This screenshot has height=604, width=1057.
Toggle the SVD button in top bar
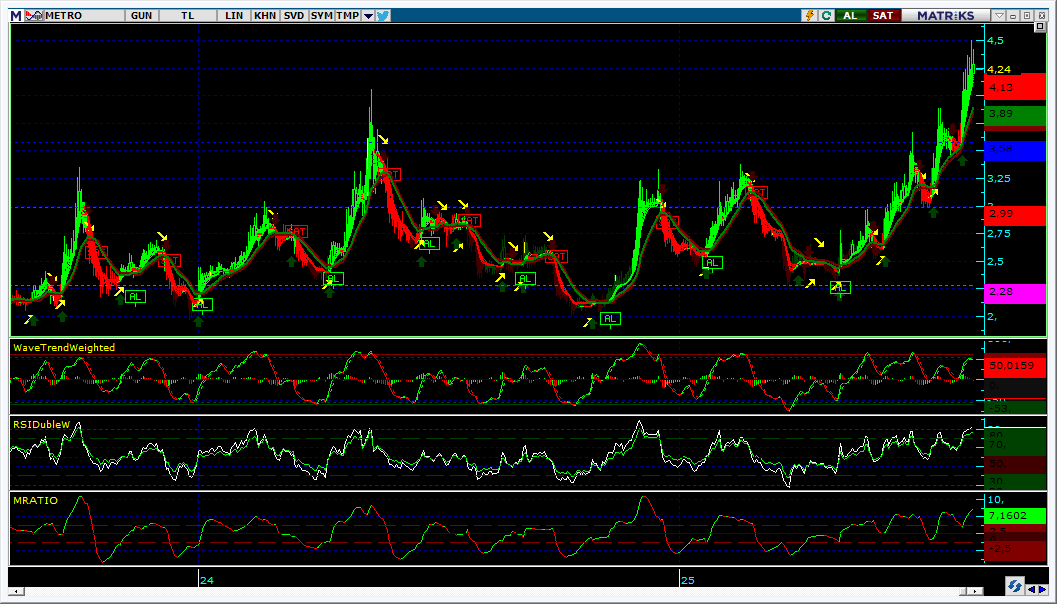click(293, 16)
